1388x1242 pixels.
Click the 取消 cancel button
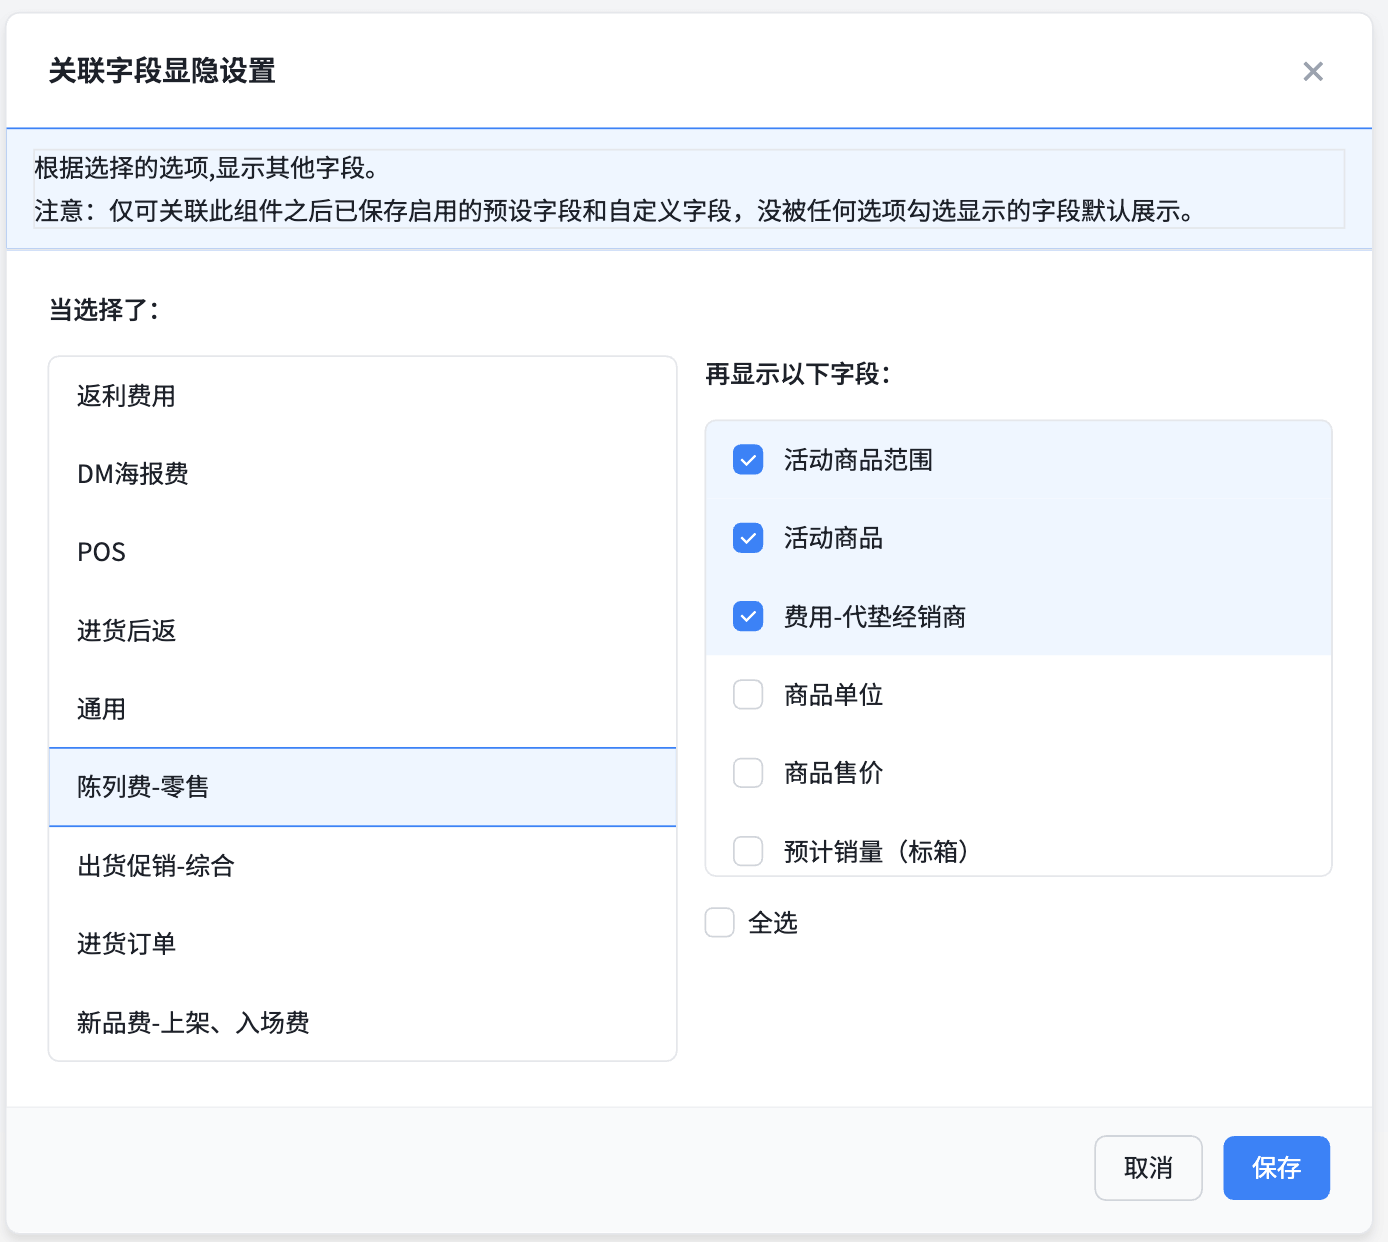1148,1167
